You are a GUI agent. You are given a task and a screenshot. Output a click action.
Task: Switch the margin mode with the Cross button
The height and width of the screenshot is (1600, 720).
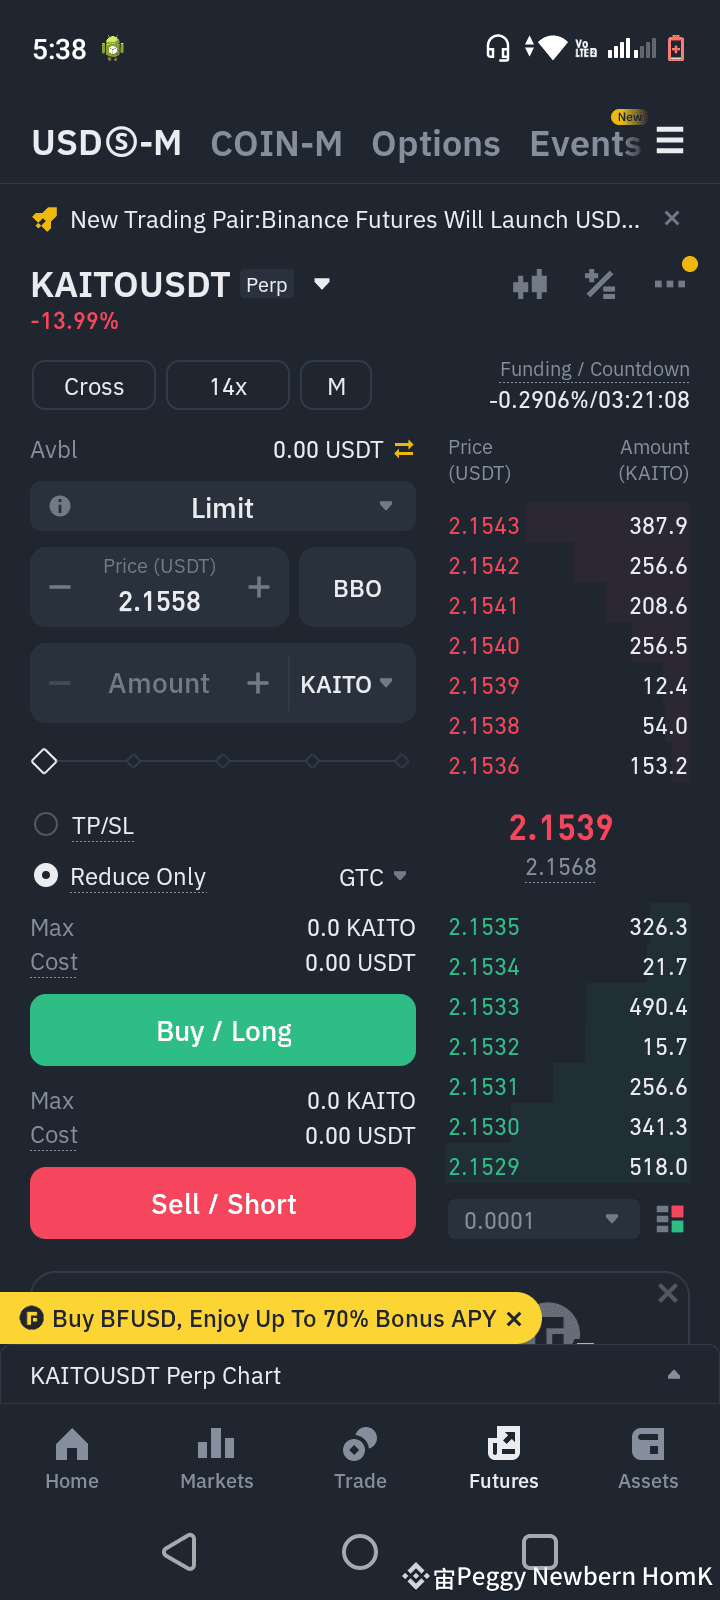[94, 386]
